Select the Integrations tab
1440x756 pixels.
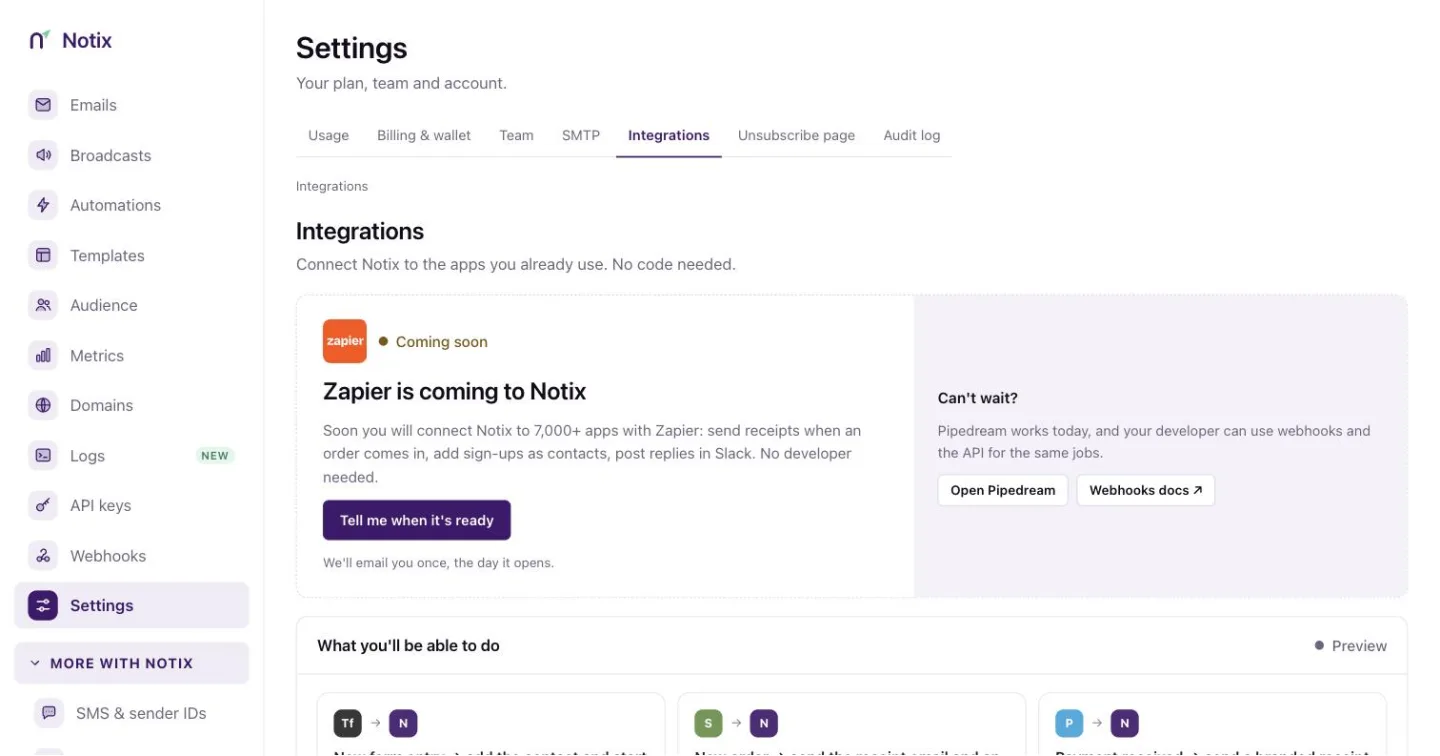click(x=669, y=135)
